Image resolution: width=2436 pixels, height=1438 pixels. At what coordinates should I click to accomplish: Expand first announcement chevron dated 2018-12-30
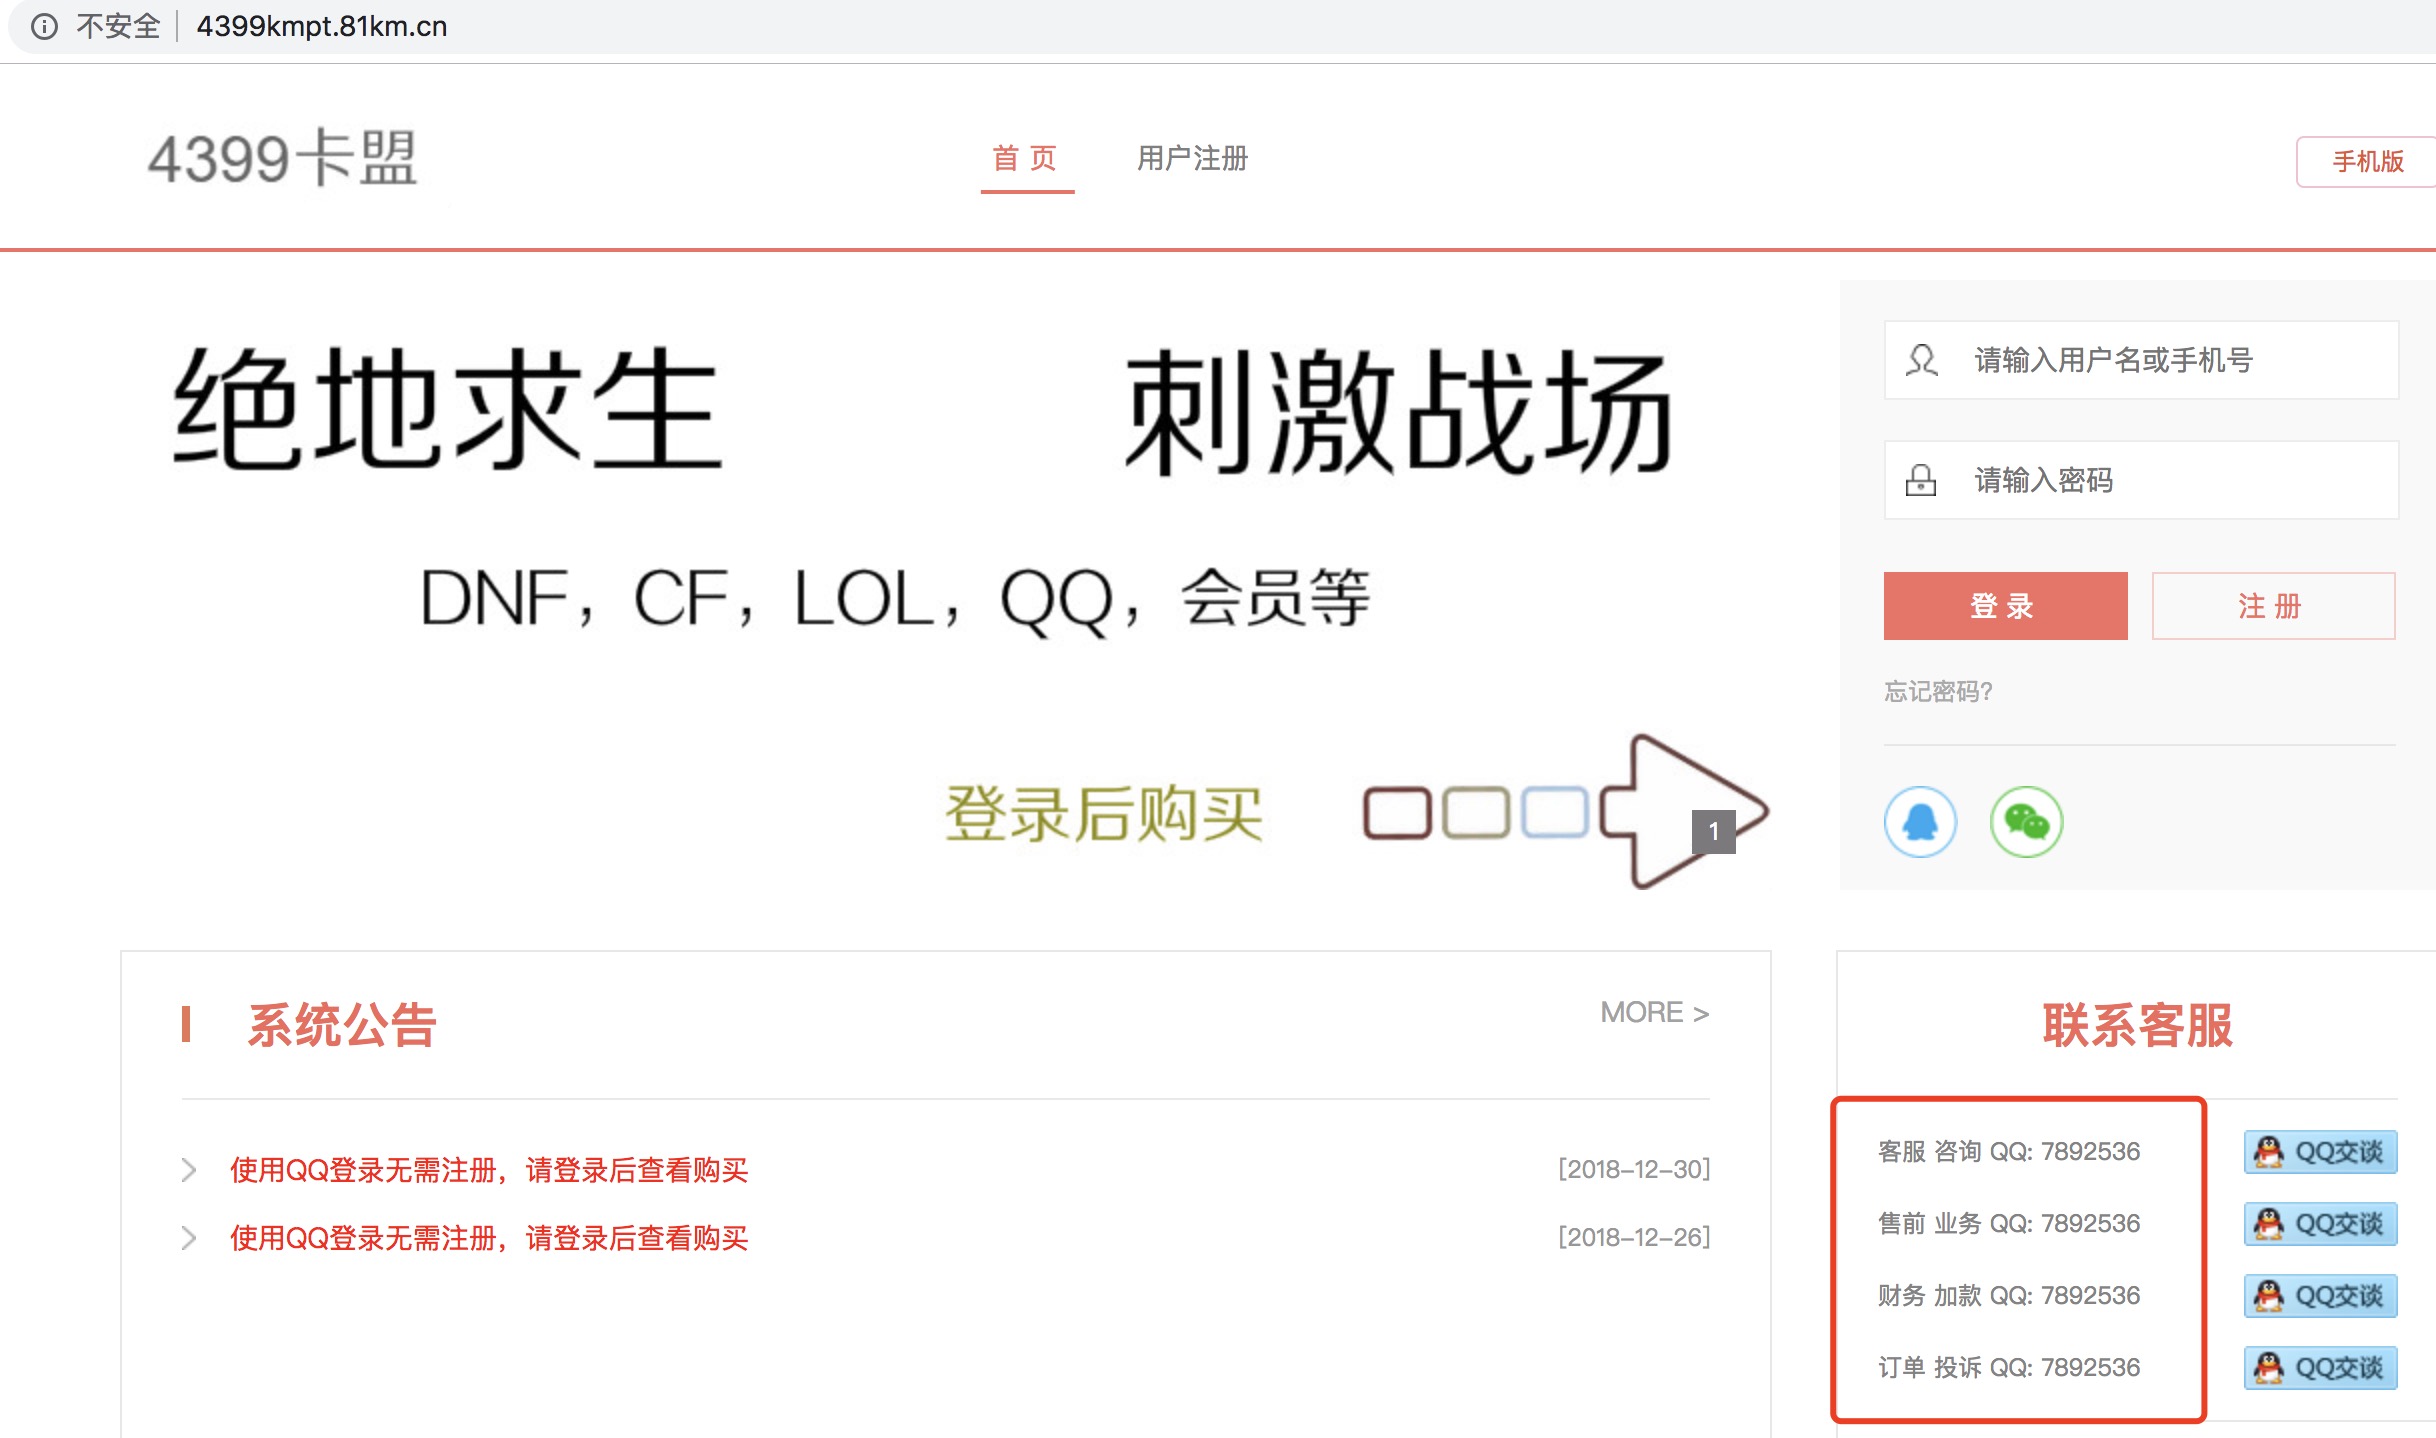188,1170
